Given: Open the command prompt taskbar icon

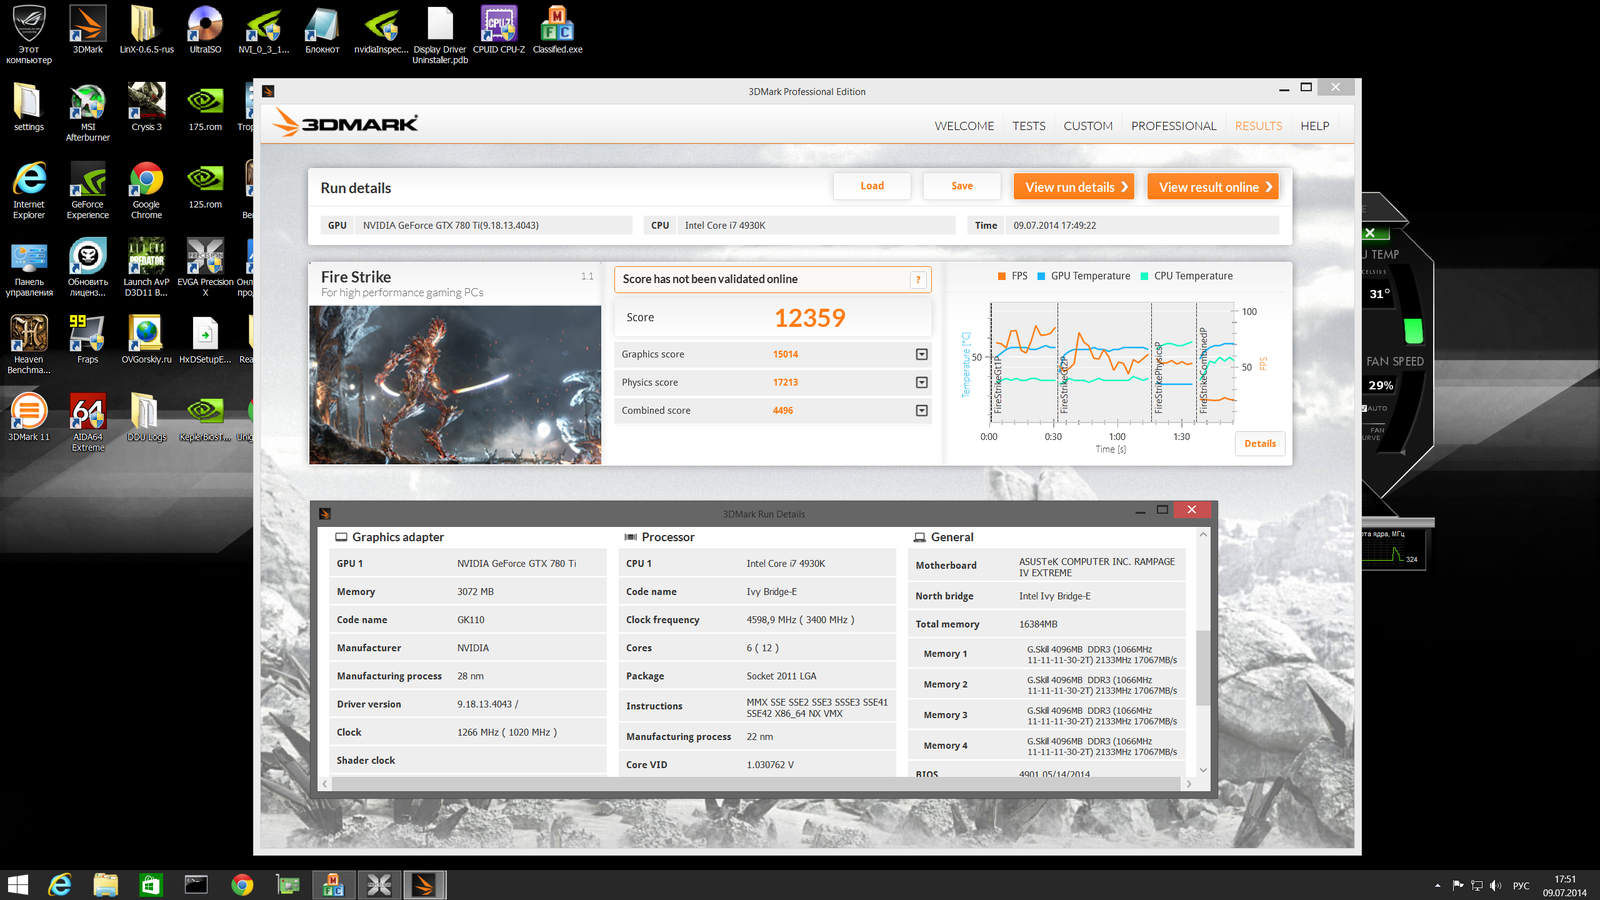Looking at the screenshot, I should point(196,885).
